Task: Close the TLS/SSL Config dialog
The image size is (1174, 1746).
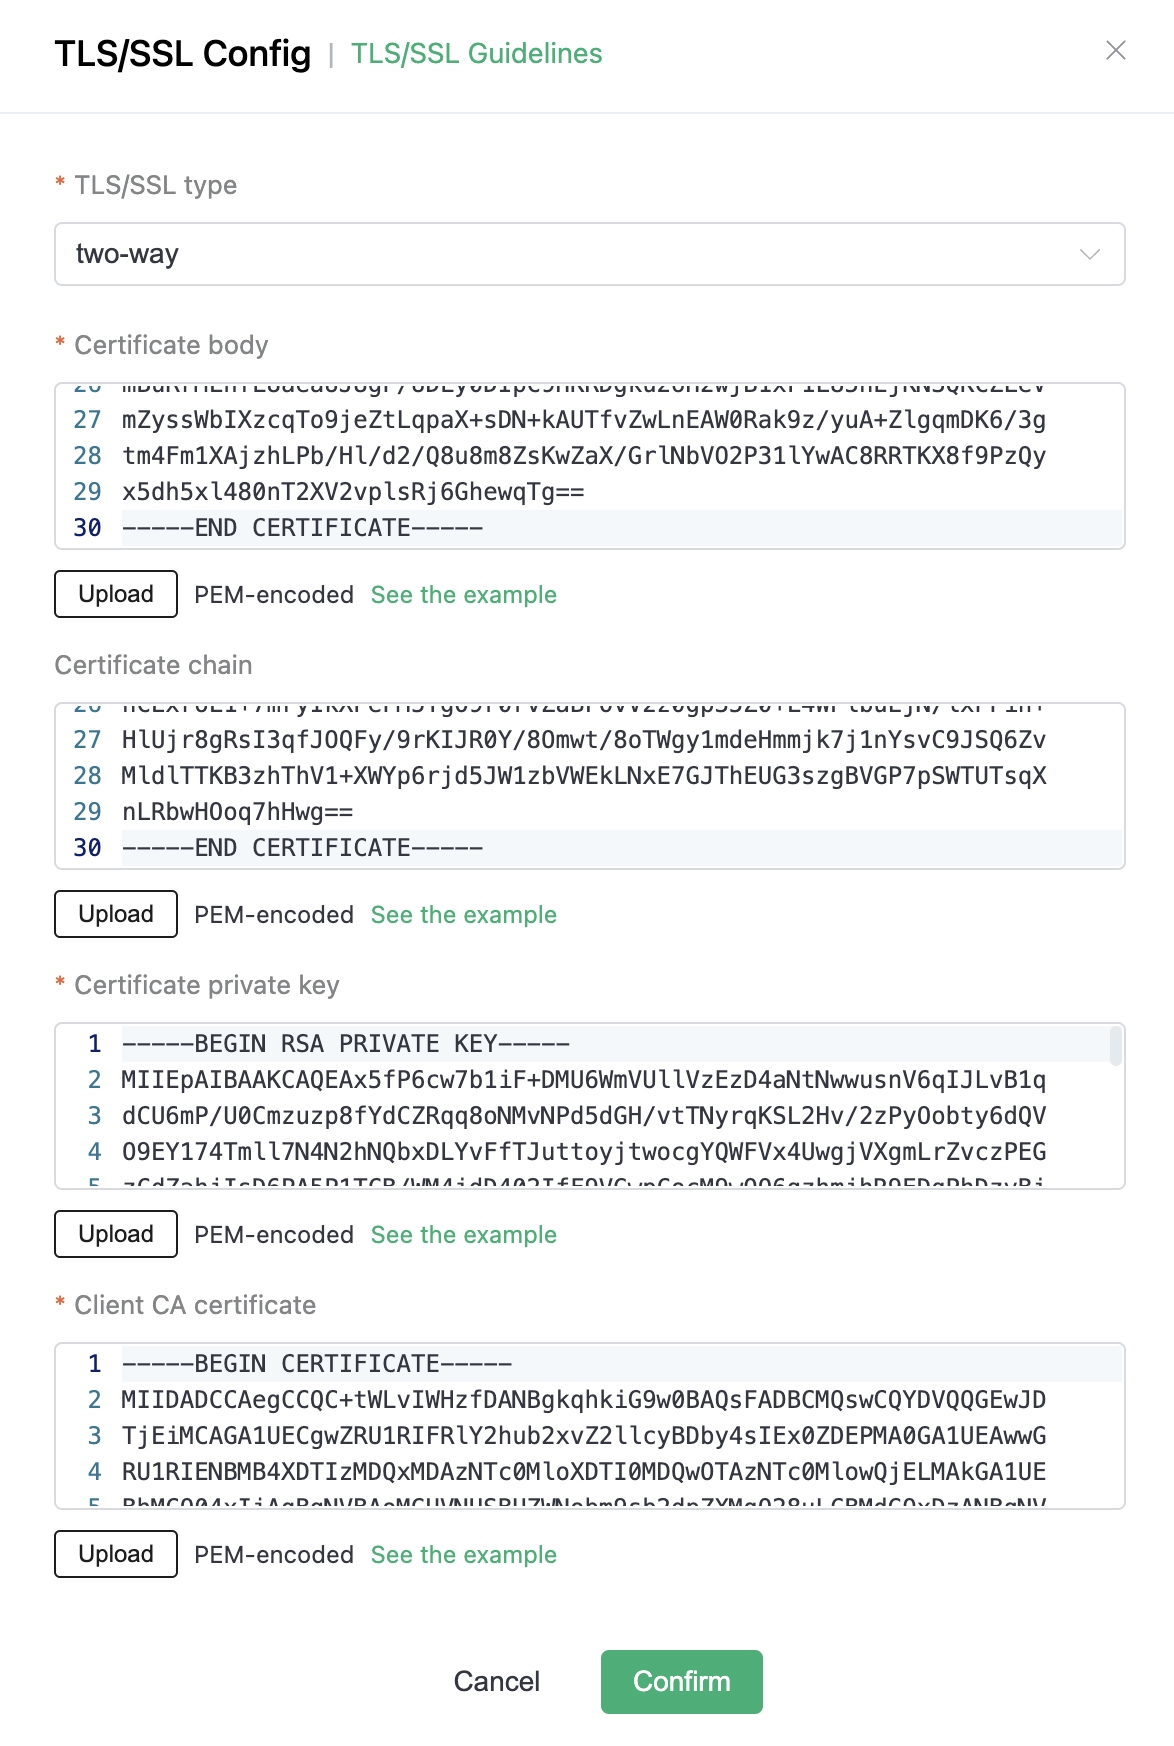Action: coord(1116,51)
